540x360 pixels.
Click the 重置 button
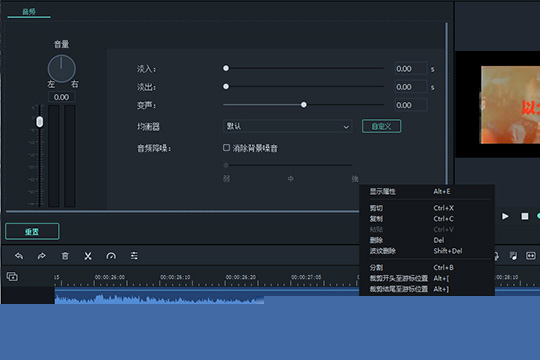(32, 232)
